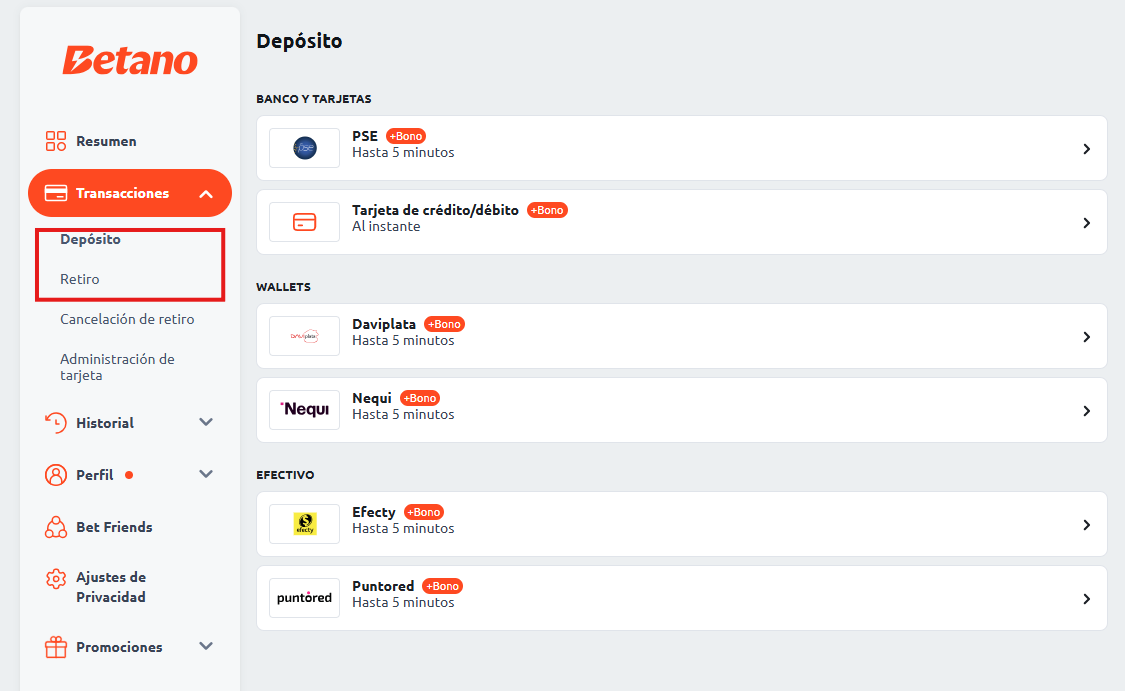Open Cancelación de retiro

coord(127,319)
